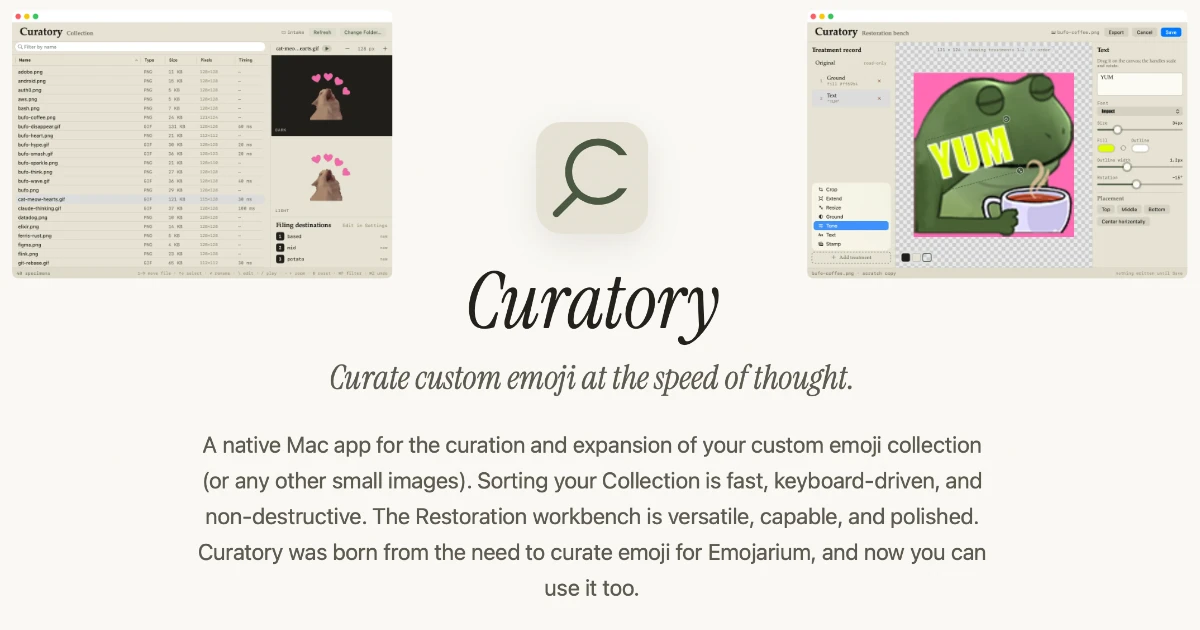Sort by the Type column header

click(153, 60)
